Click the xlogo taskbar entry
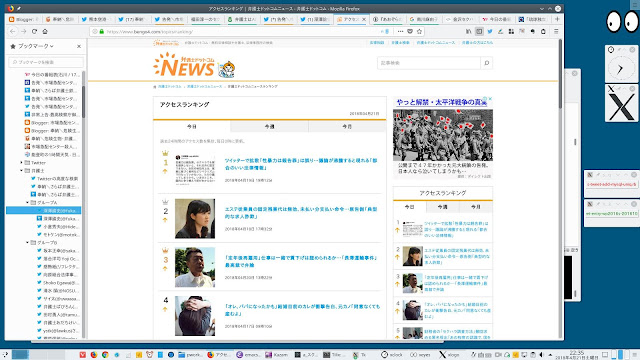The width and height of the screenshot is (640, 360). (x=449, y=355)
